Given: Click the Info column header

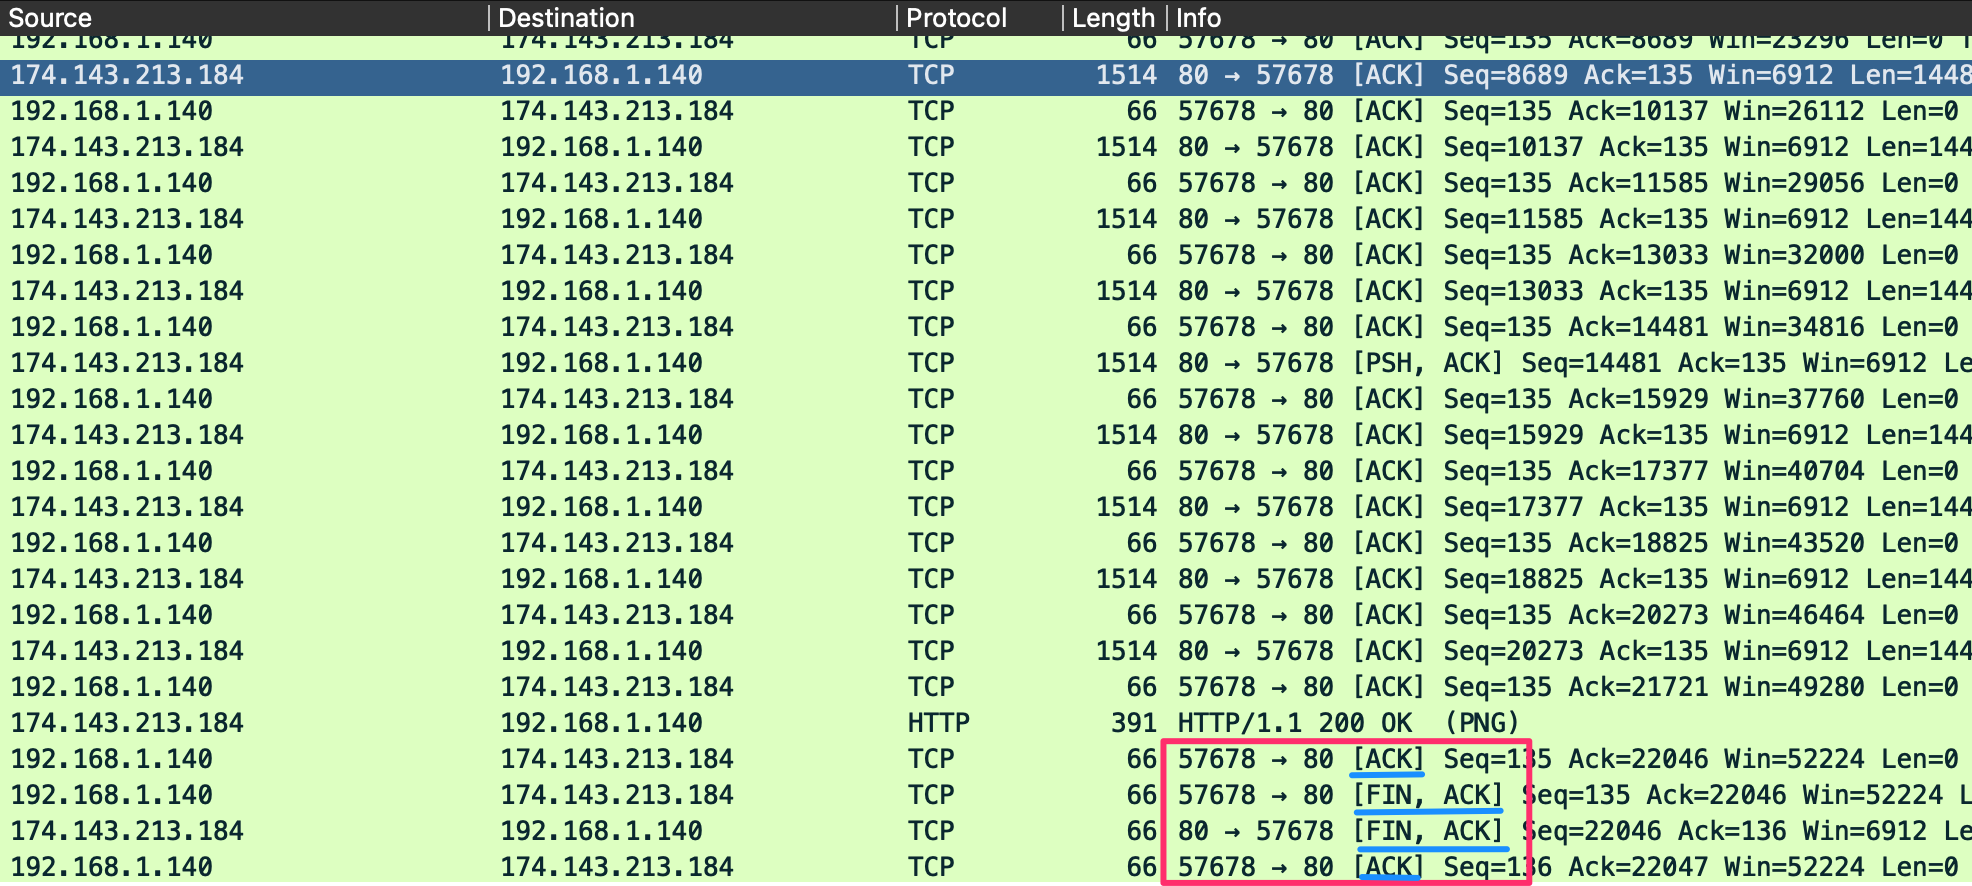Looking at the screenshot, I should [1198, 18].
